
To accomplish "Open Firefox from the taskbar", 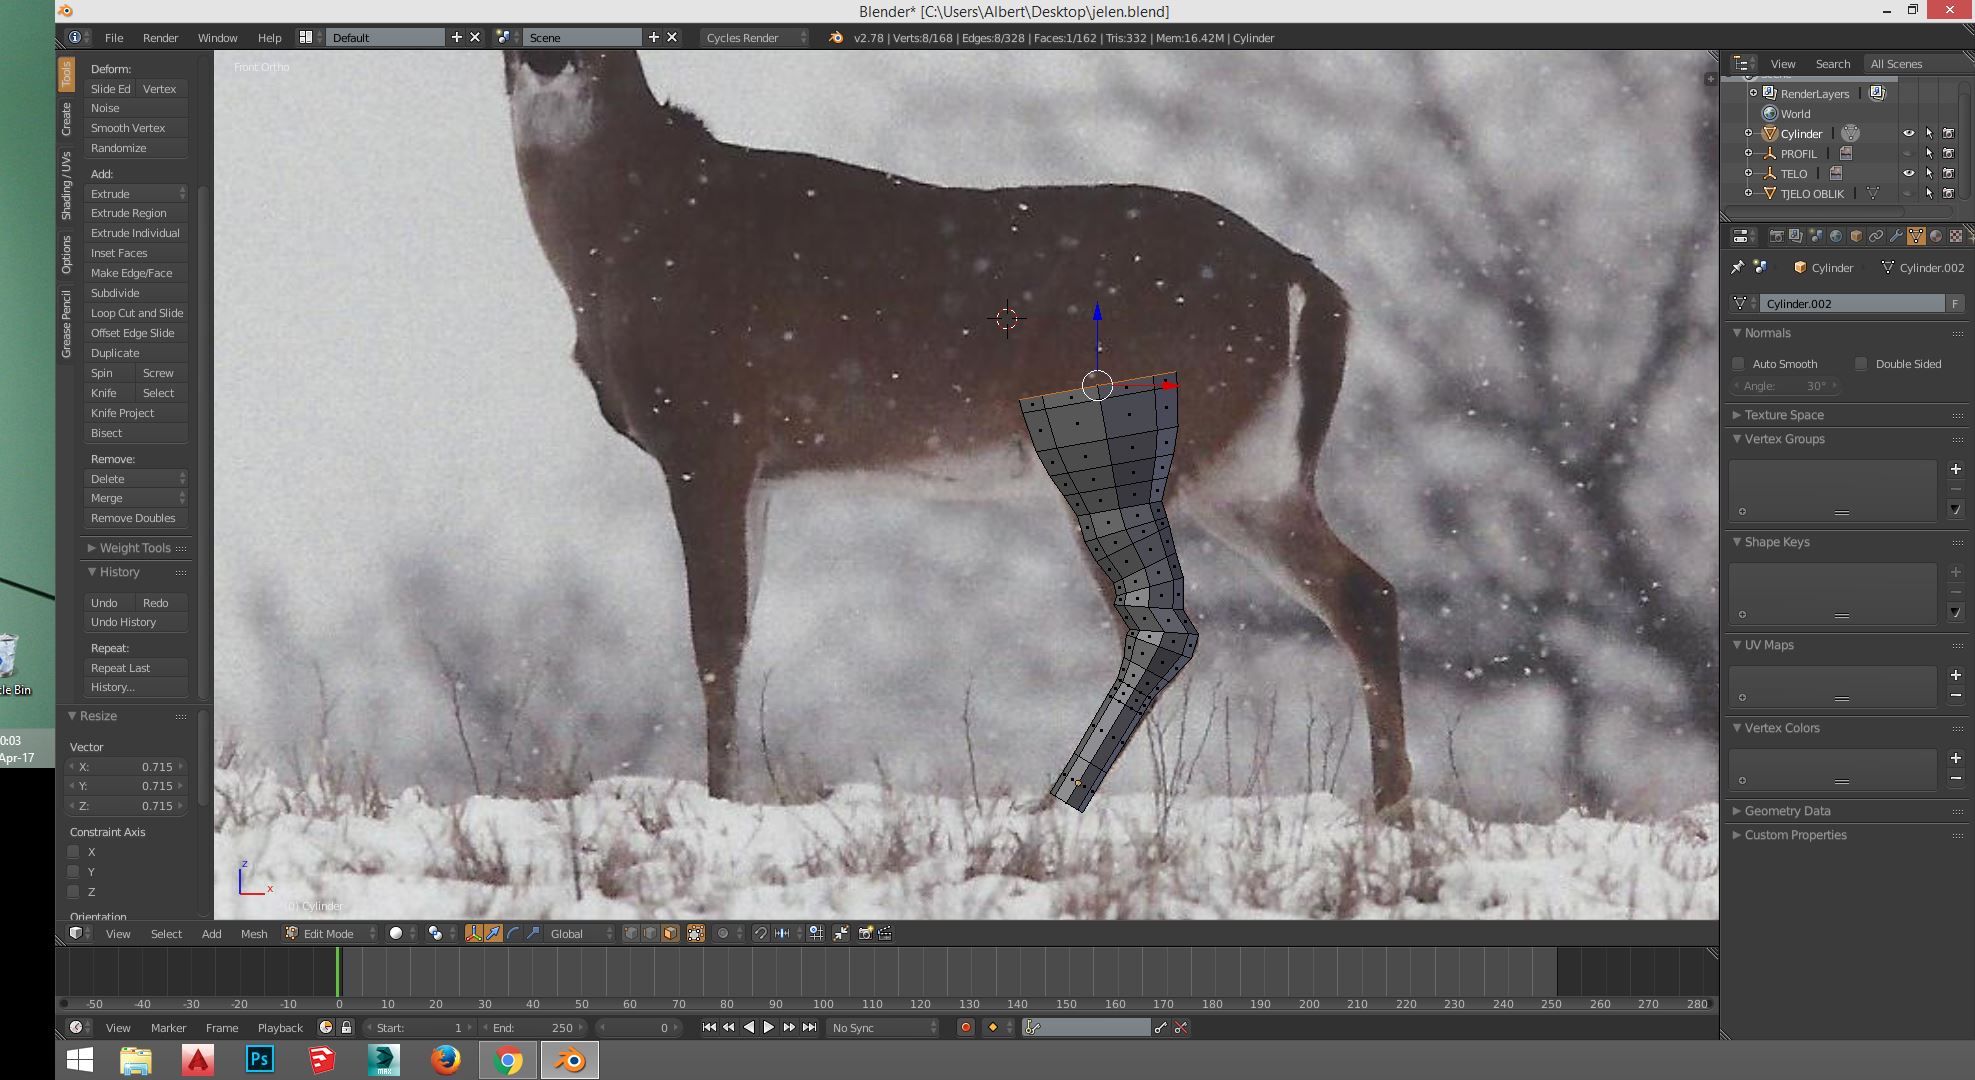I will coord(445,1060).
